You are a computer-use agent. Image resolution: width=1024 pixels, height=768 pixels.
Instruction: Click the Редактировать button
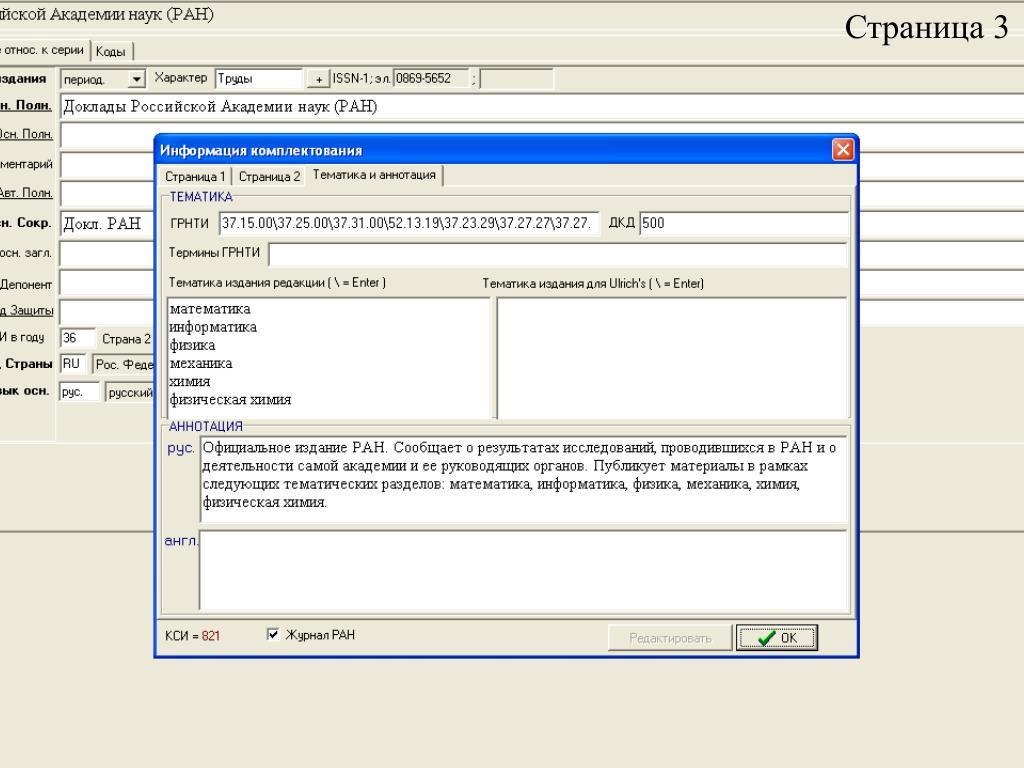point(670,638)
